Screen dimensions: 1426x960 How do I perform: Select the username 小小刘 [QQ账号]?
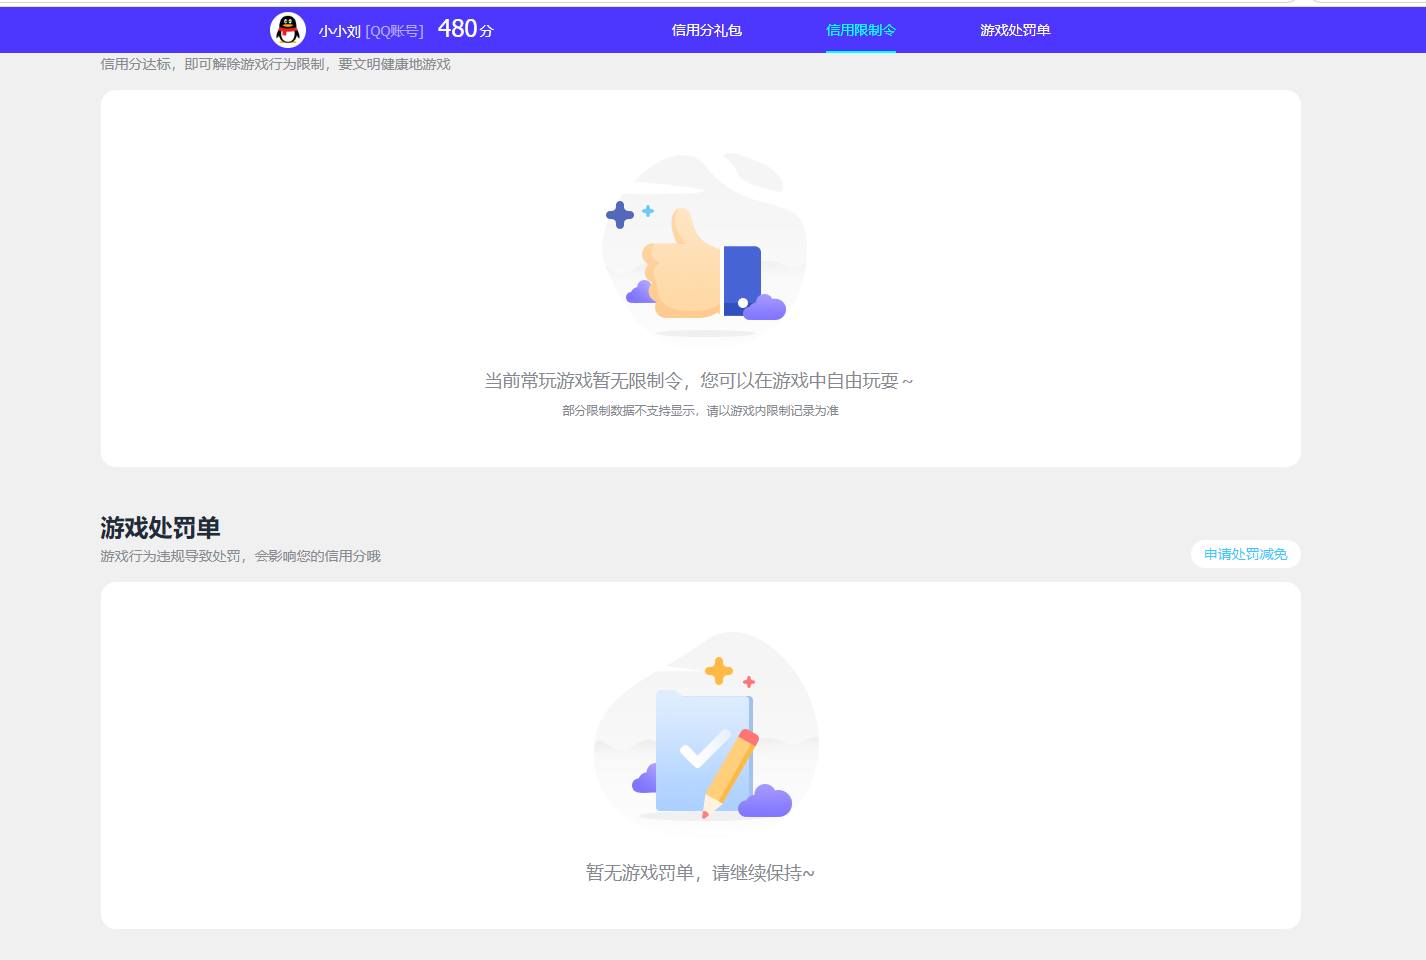371,31
